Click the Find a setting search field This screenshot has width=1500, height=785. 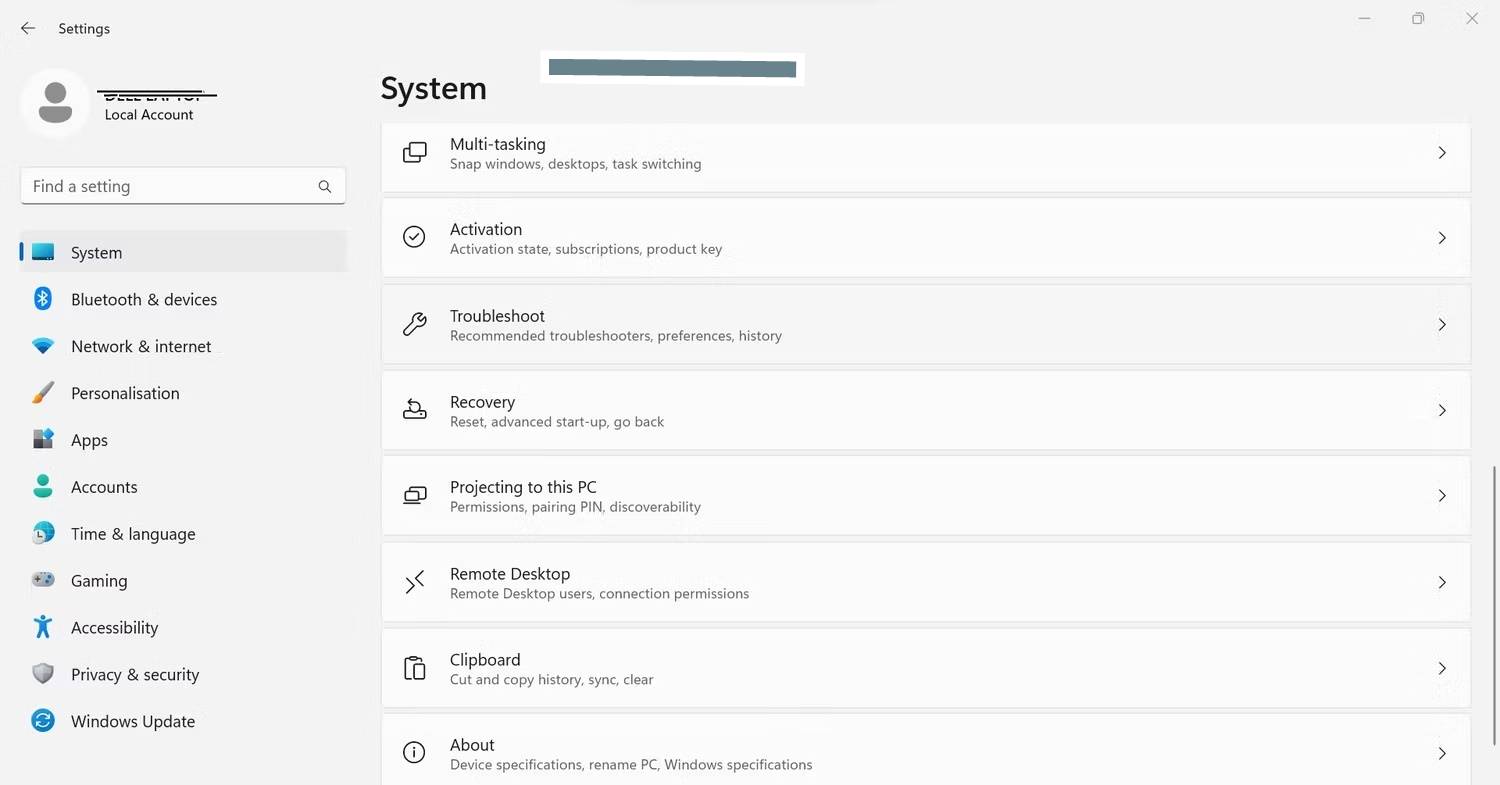170,186
